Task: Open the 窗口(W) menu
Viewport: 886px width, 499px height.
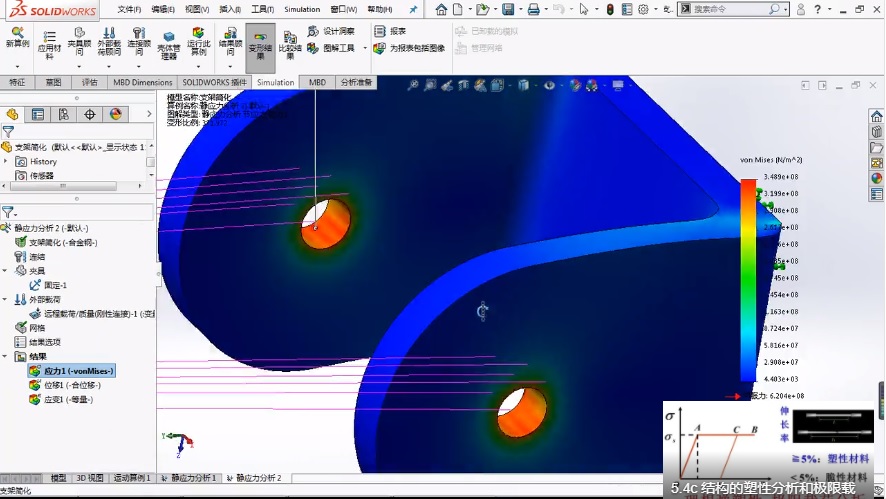Action: pos(344,9)
